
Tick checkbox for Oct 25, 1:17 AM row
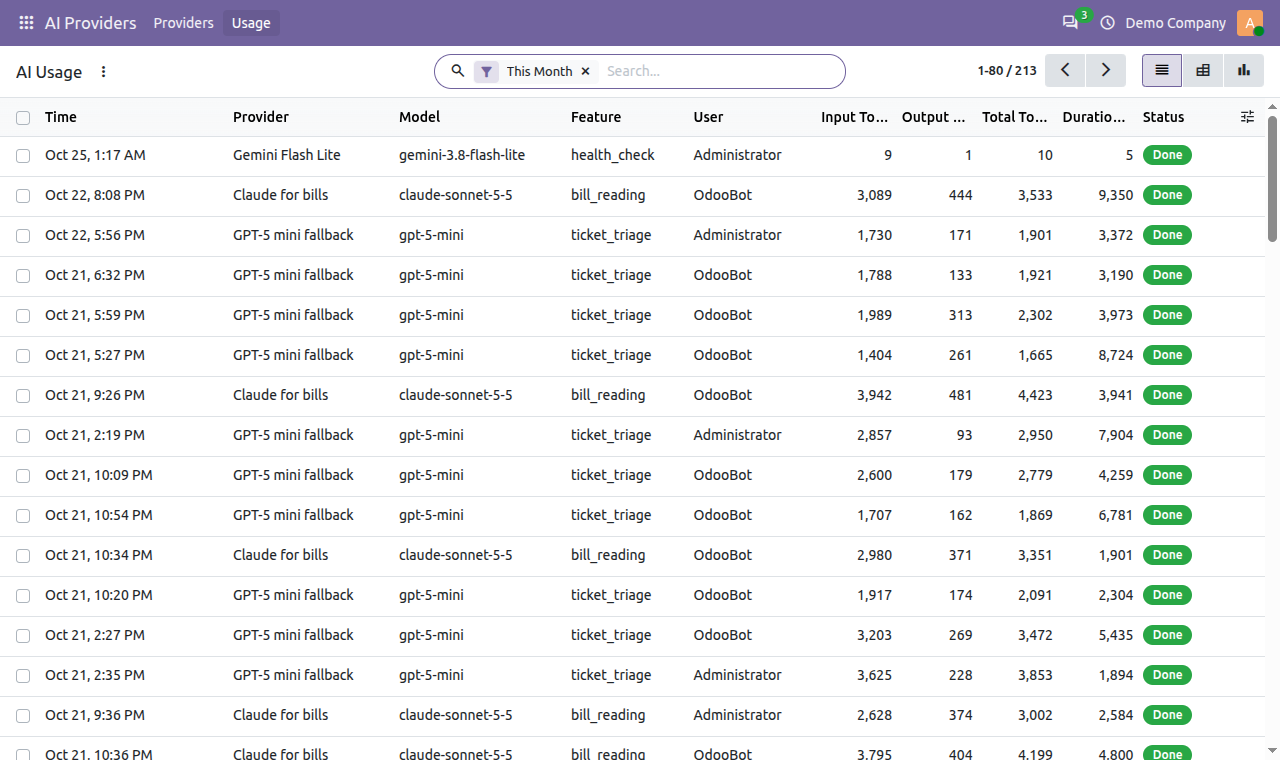[x=23, y=156]
